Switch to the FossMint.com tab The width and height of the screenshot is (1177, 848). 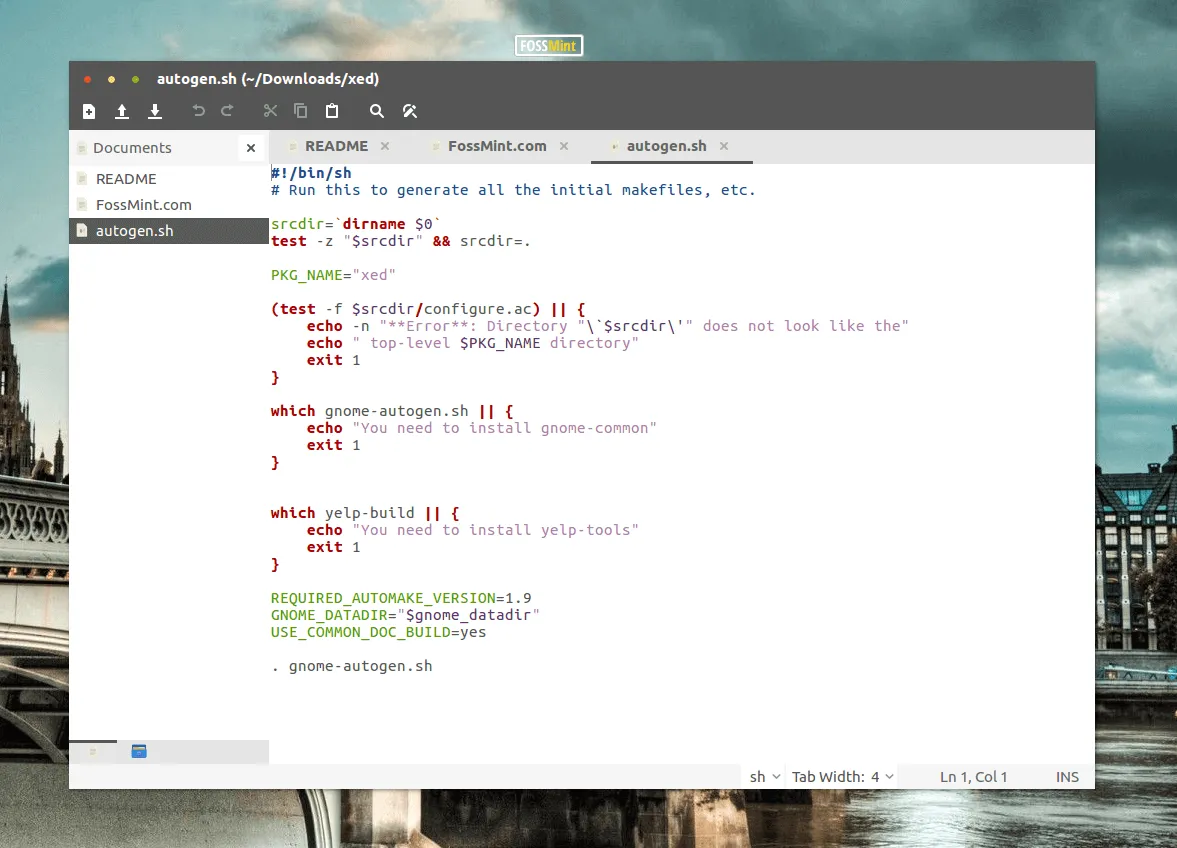498,145
